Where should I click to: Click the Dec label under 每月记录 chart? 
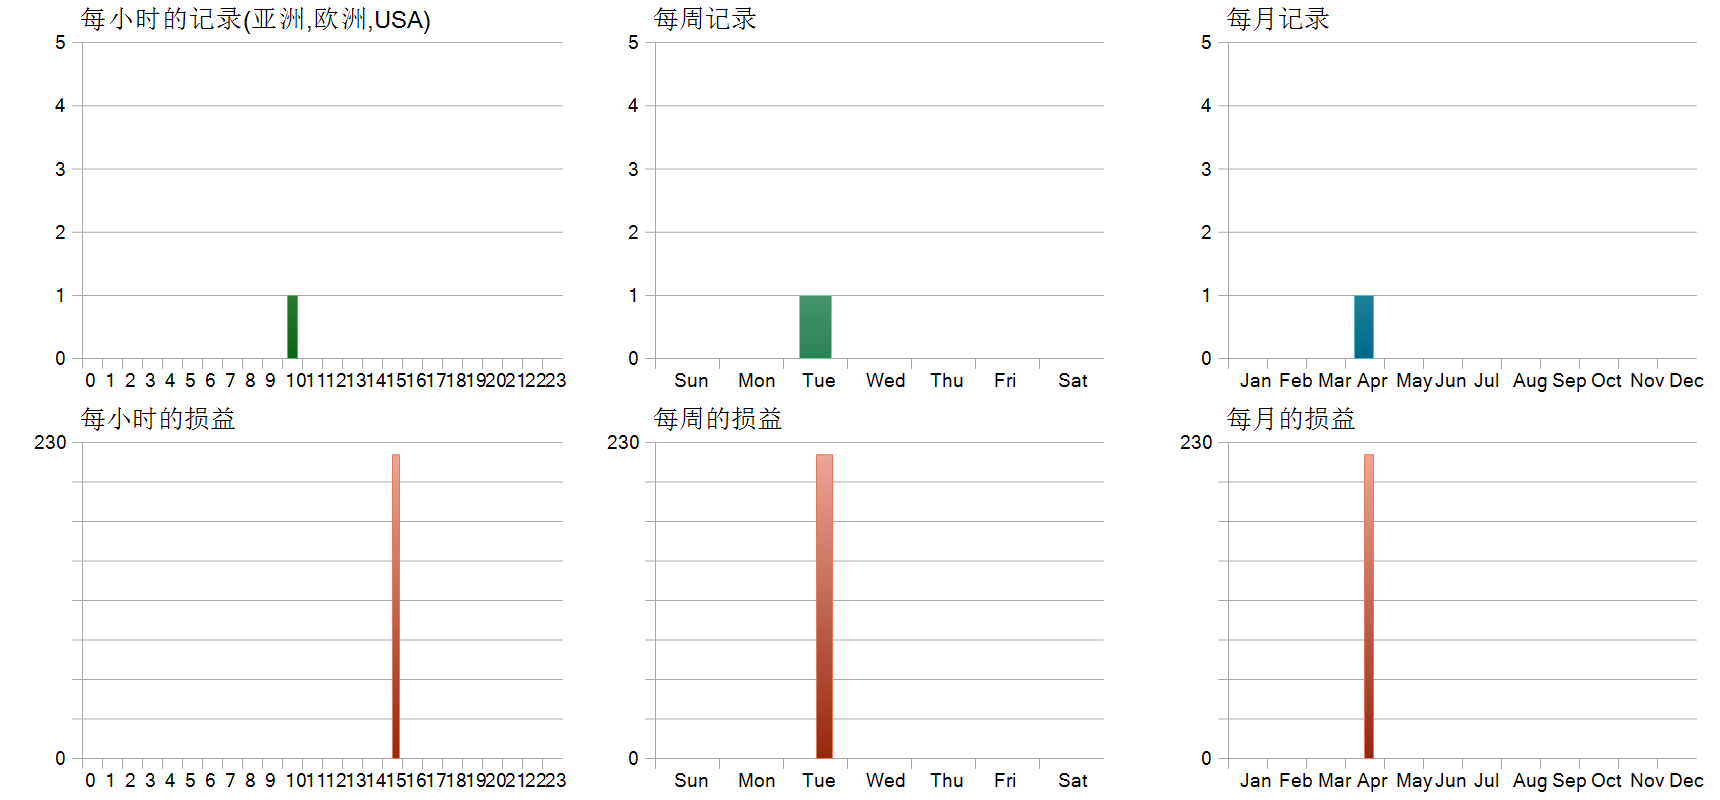1686,381
